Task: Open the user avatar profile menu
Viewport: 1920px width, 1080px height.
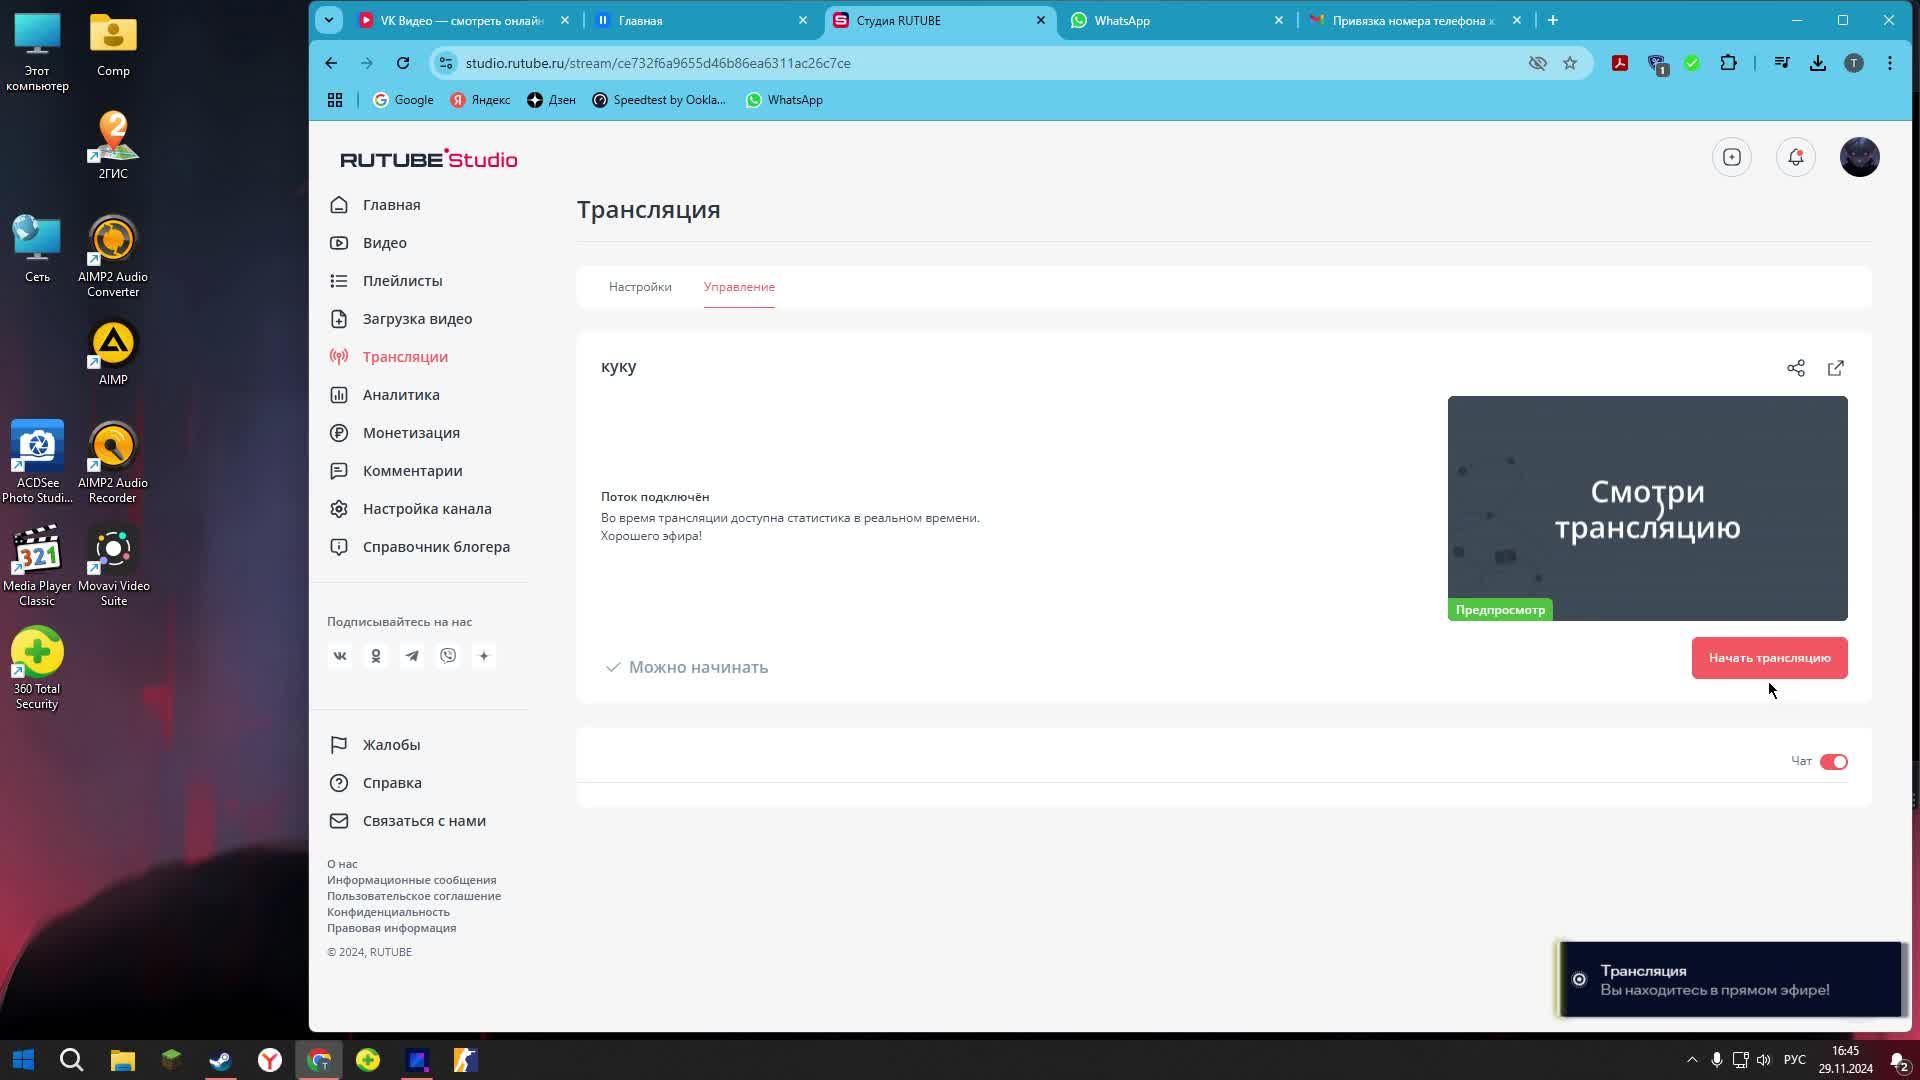Action: pos(1859,157)
